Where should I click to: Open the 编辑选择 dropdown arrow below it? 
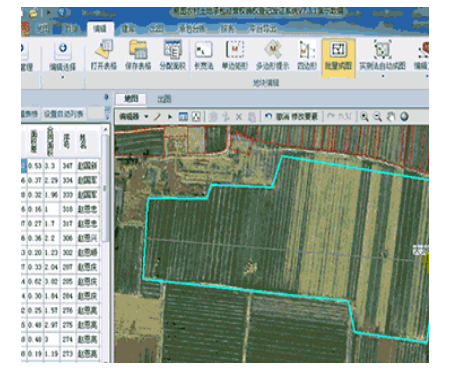coord(63,77)
